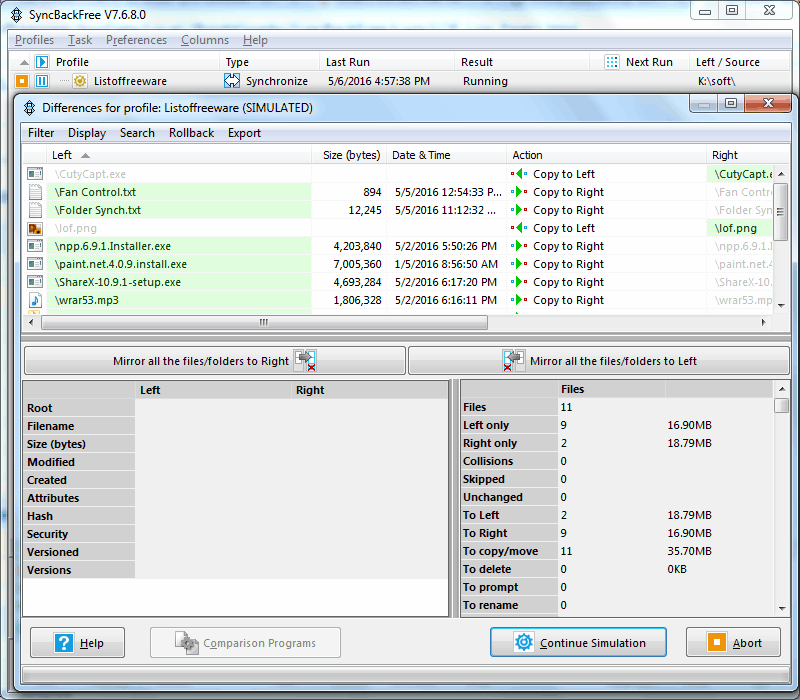The image size is (800, 700).
Task: Open the Preferences menu
Action: (x=136, y=40)
